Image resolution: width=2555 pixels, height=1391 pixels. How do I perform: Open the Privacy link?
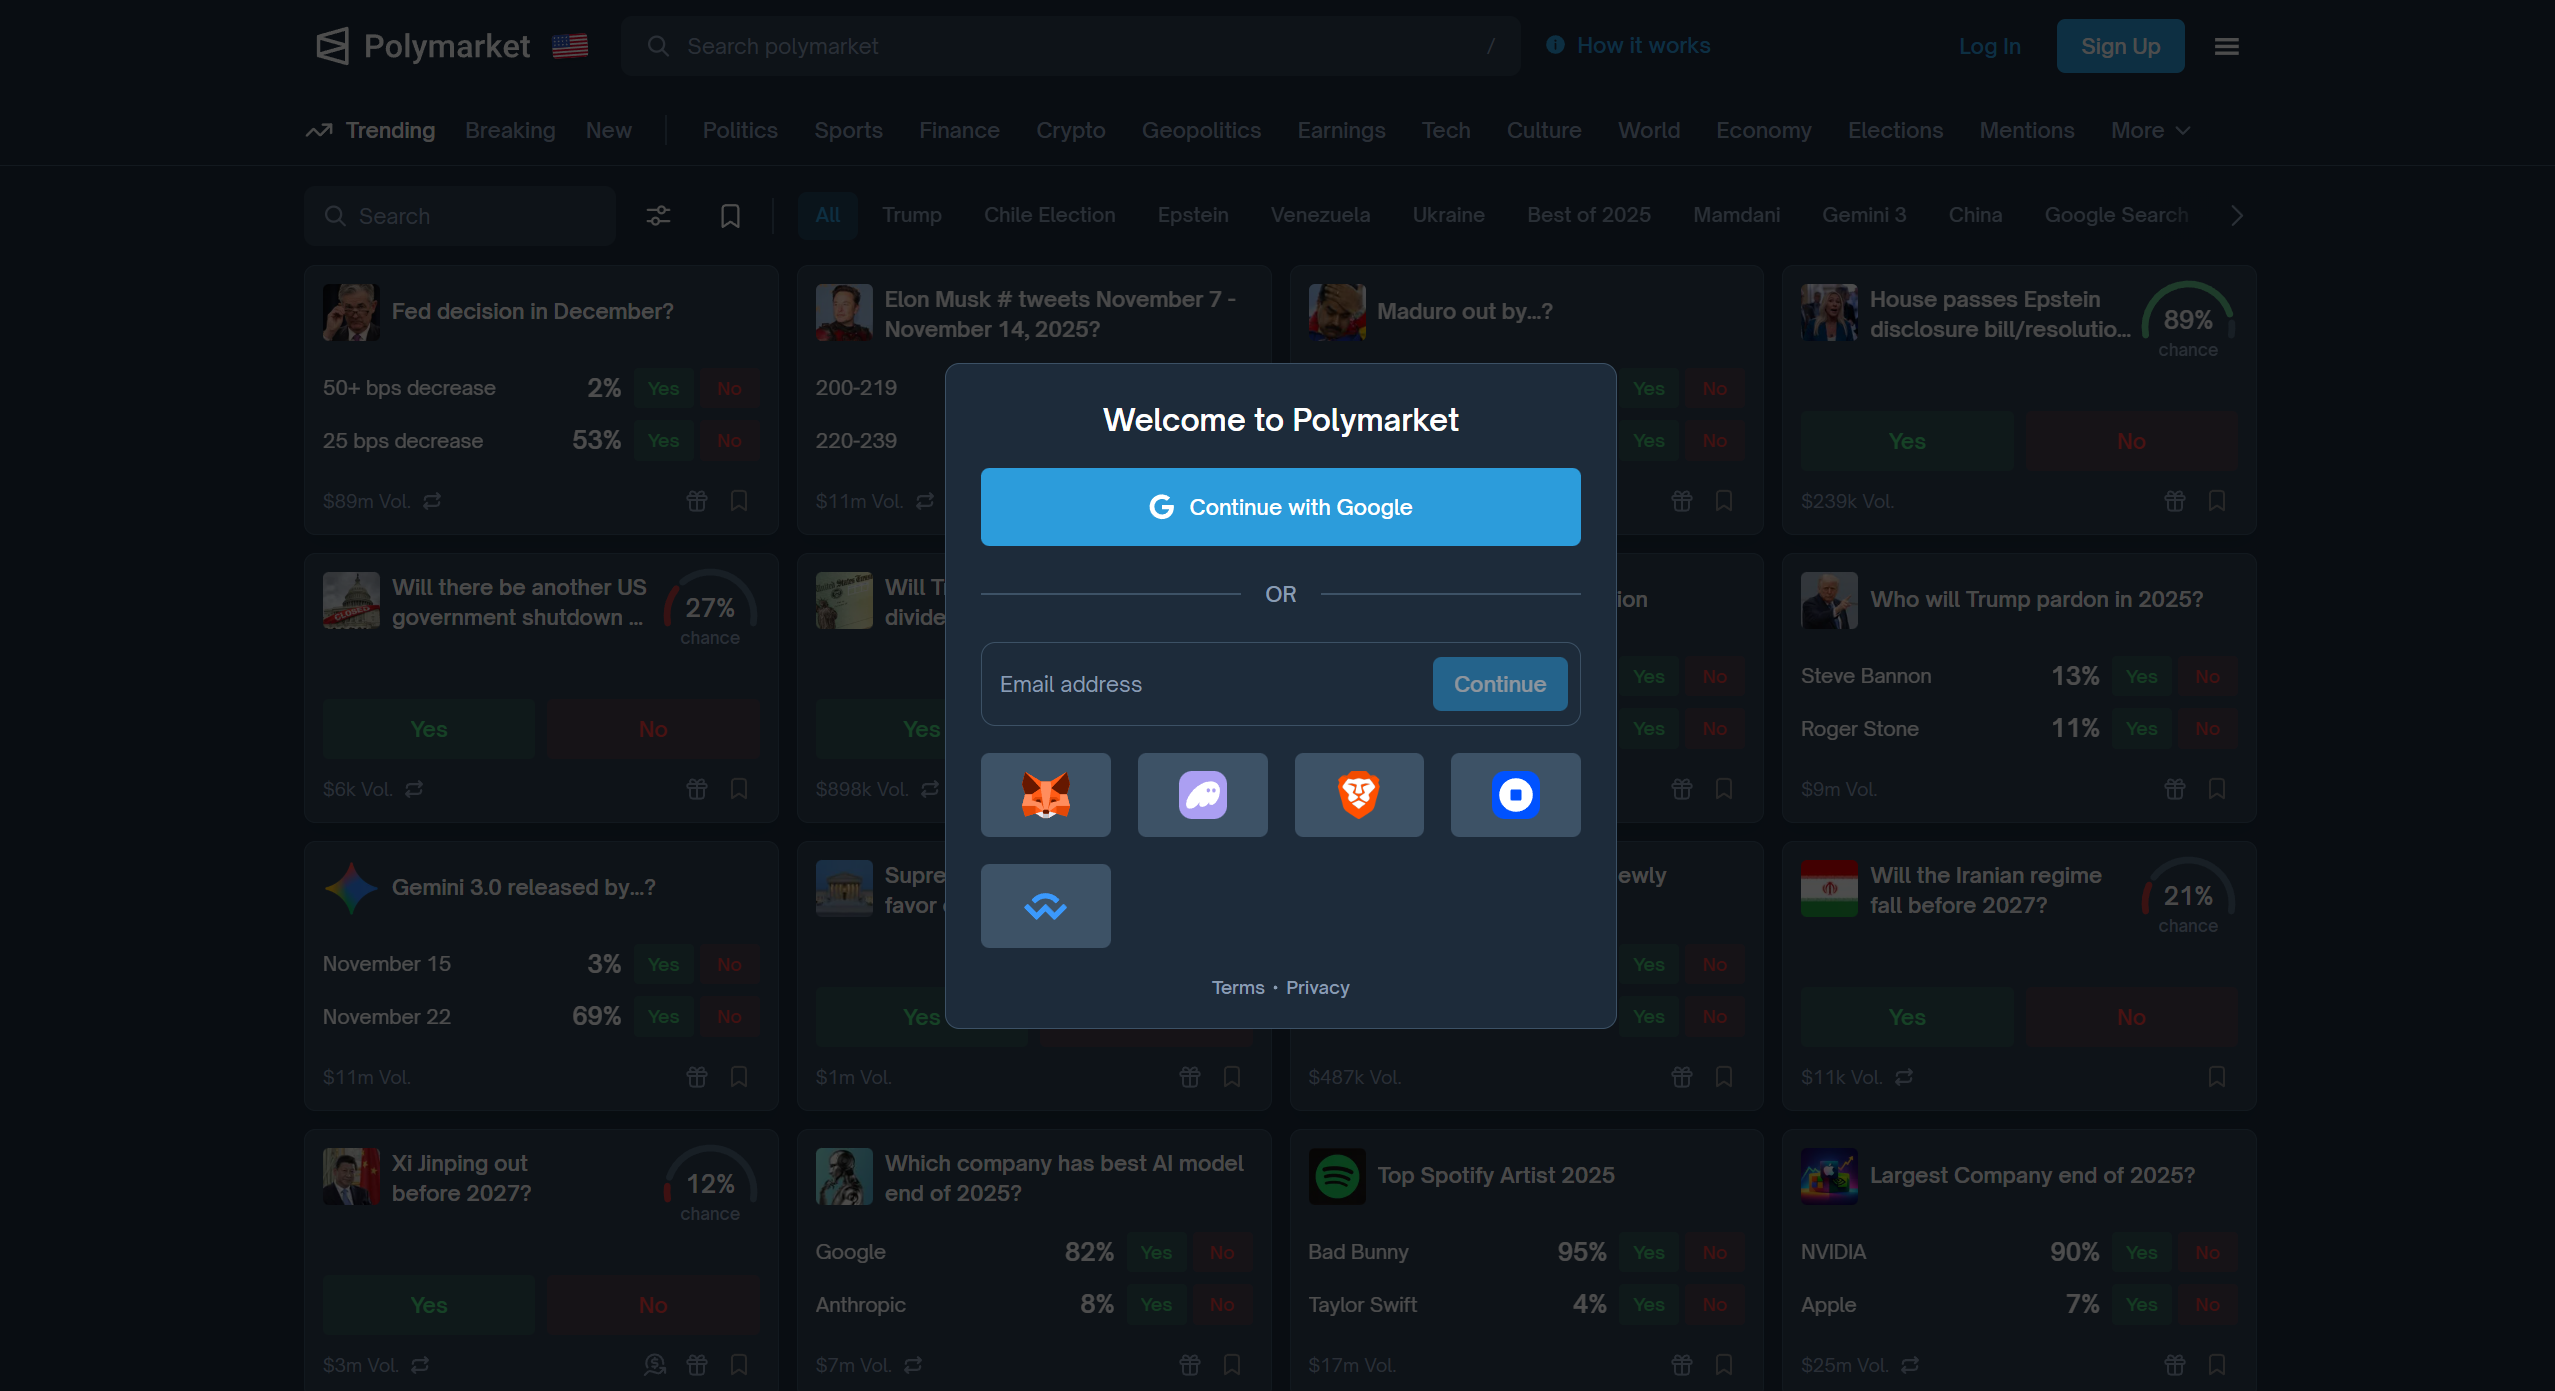pyautogui.click(x=1317, y=988)
